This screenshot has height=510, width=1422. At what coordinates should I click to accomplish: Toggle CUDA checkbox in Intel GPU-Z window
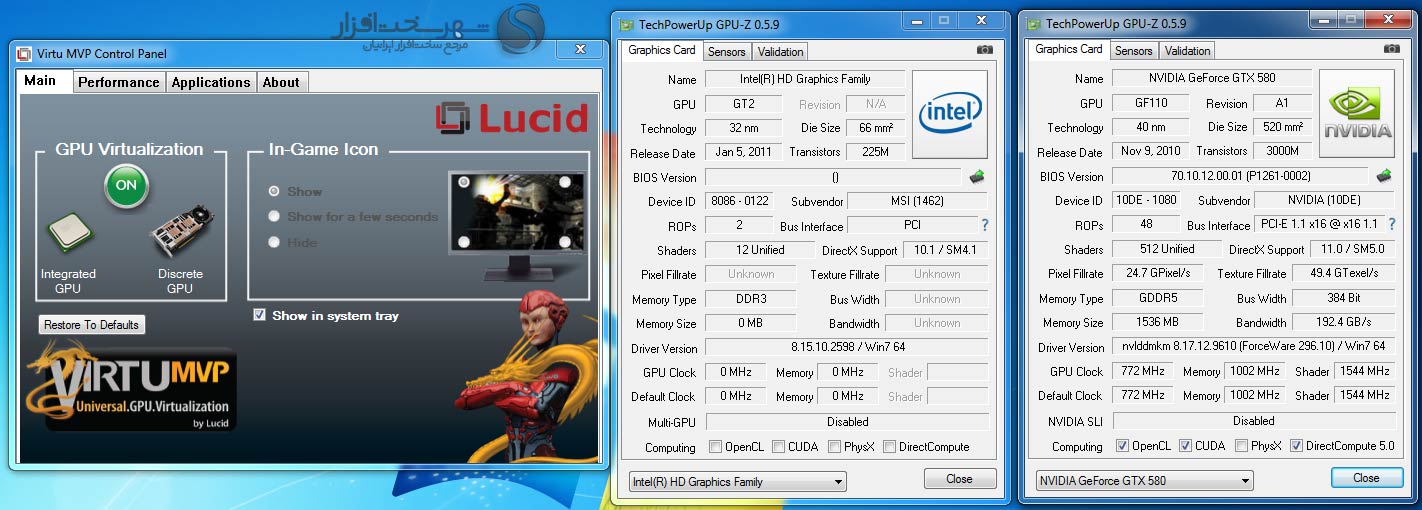(x=776, y=447)
